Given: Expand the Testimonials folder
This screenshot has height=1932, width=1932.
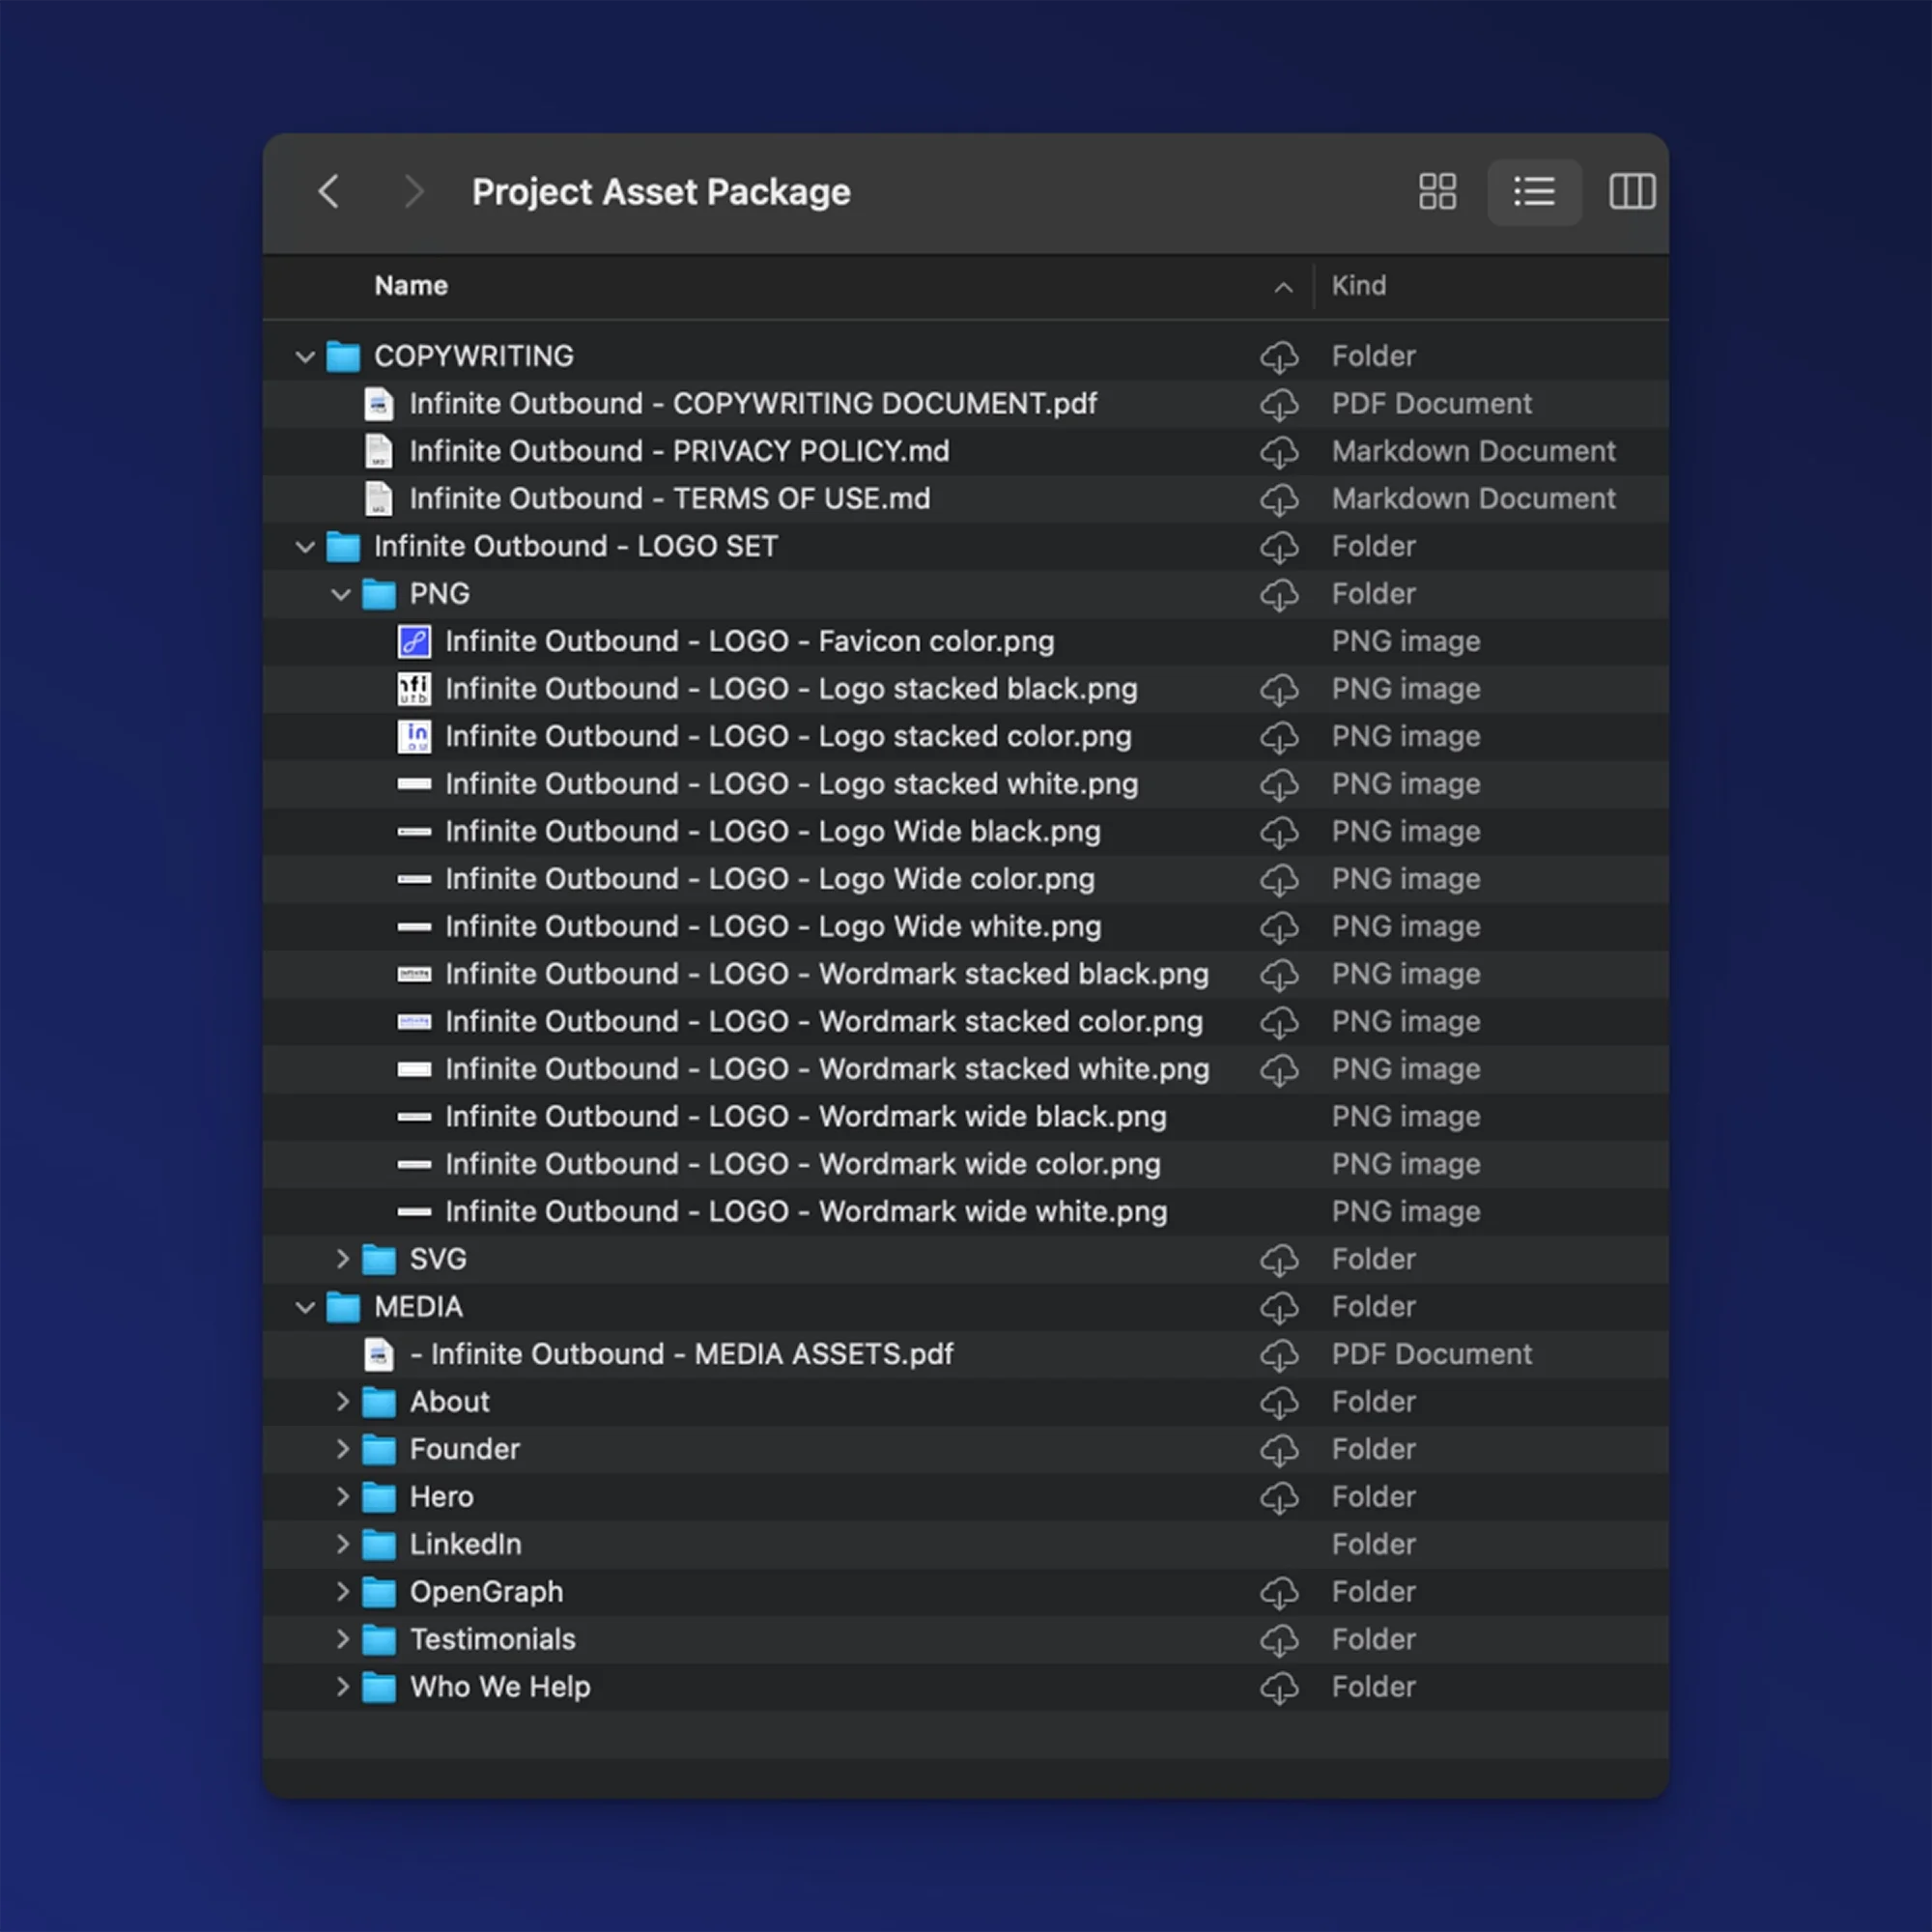Looking at the screenshot, I should pyautogui.click(x=342, y=1639).
